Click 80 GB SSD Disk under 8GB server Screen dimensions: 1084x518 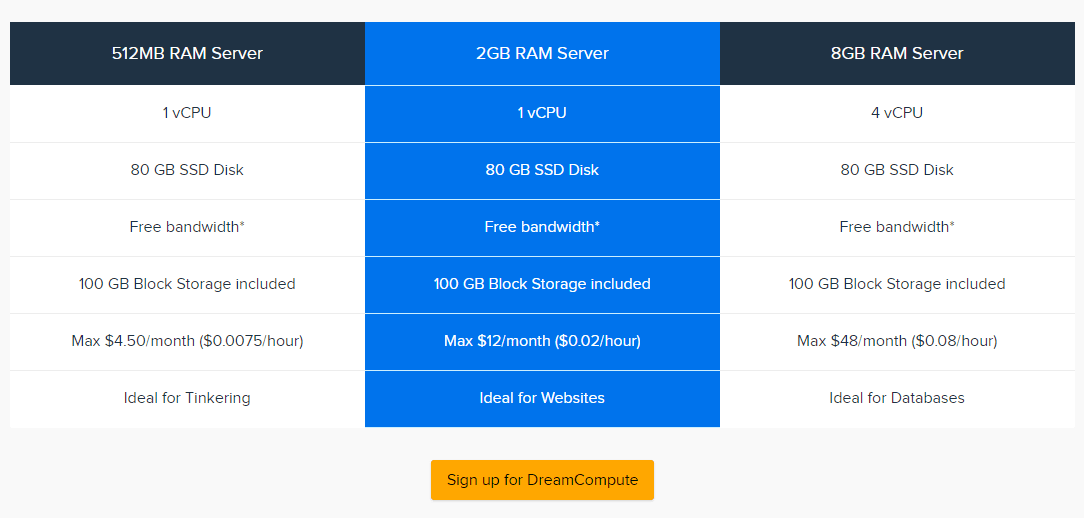[897, 170]
